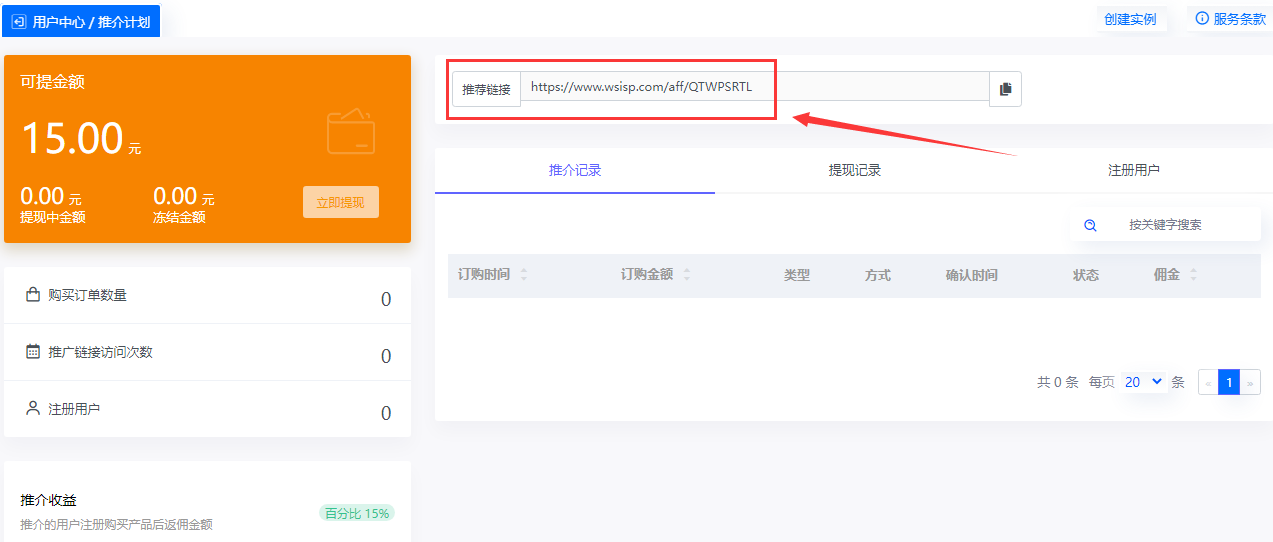Click the referral link URL field
The width and height of the screenshot is (1273, 542).
755,87
